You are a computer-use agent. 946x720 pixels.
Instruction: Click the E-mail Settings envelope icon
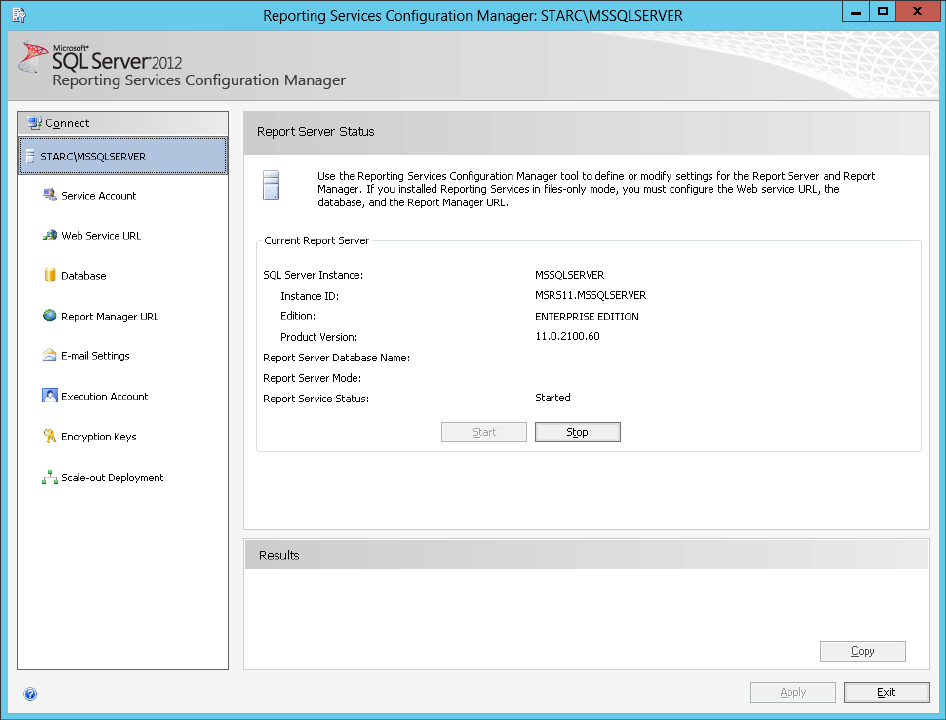click(49, 355)
